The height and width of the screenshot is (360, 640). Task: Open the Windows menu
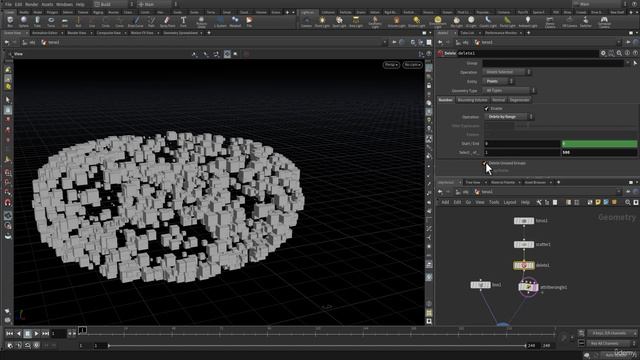coord(64,4)
